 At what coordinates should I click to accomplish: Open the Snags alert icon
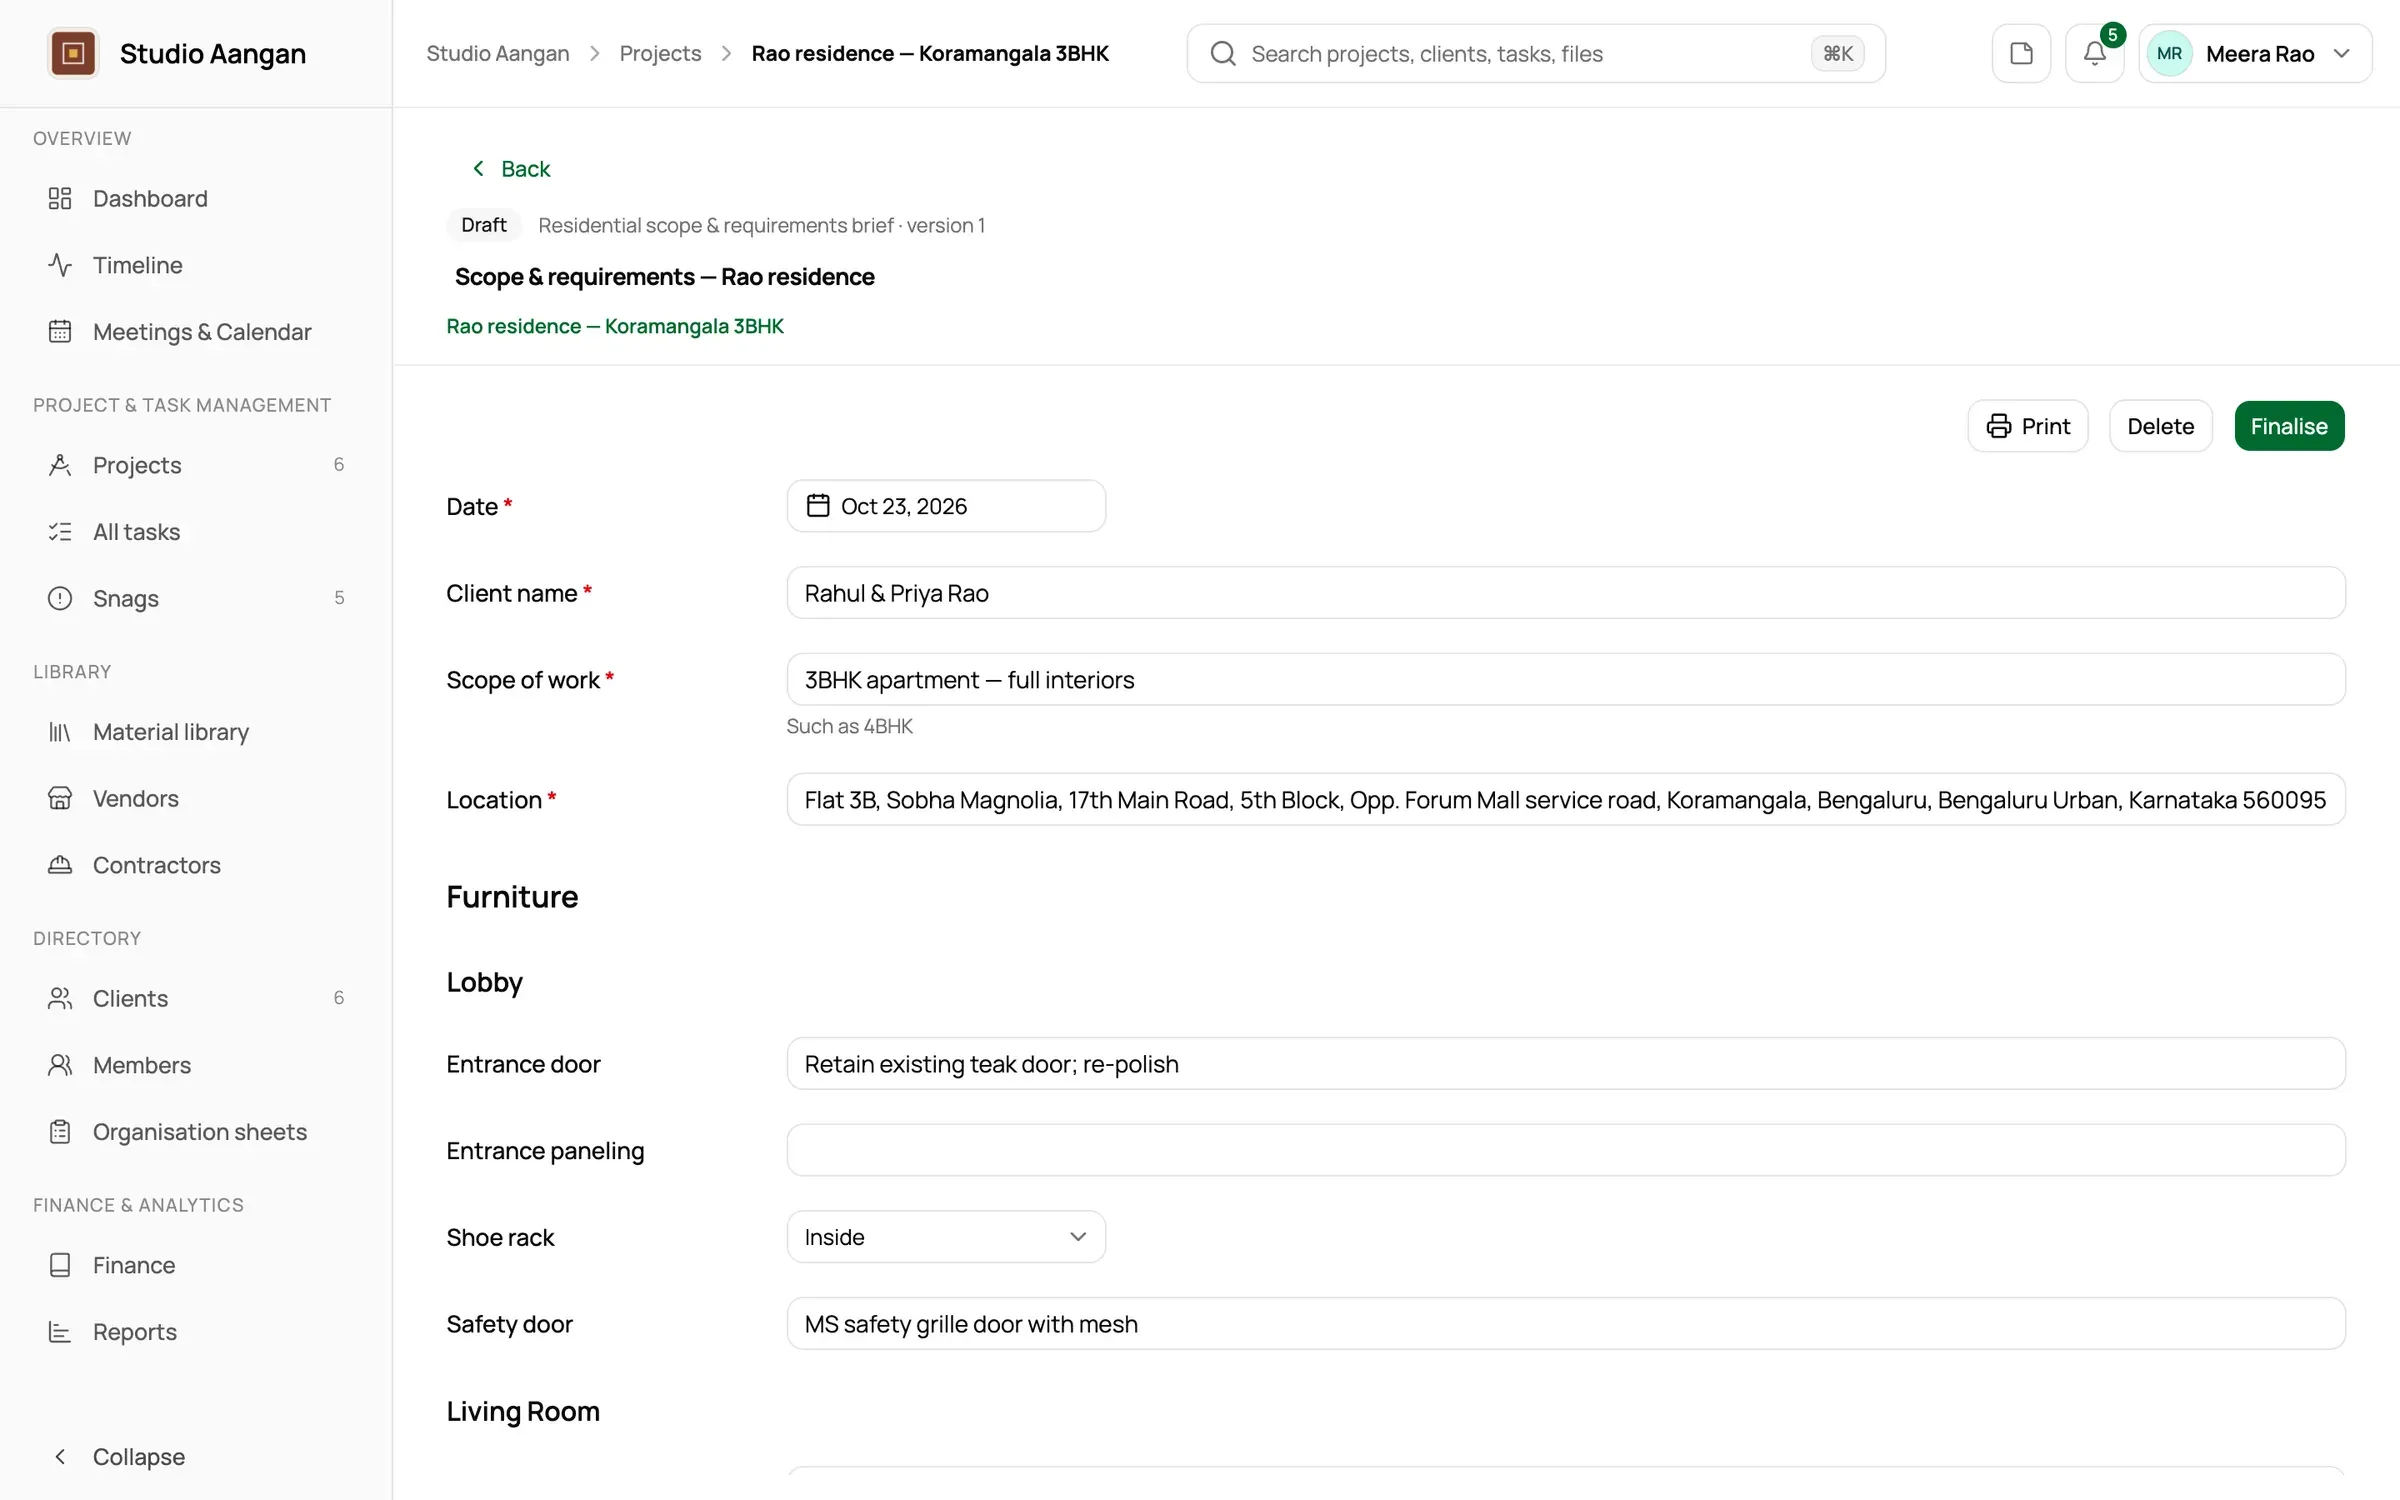(60, 598)
